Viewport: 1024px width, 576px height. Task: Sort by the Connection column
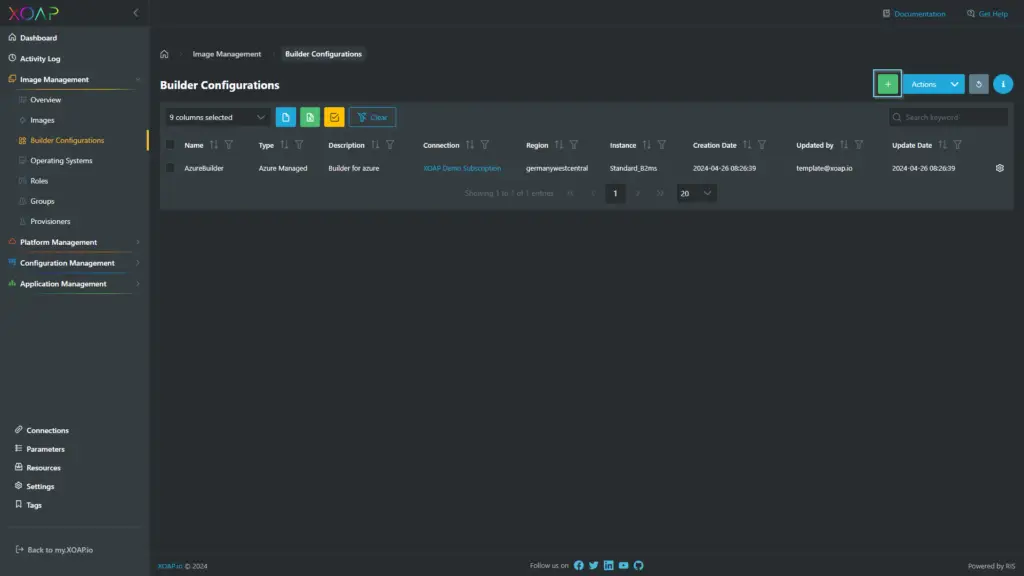[470, 145]
